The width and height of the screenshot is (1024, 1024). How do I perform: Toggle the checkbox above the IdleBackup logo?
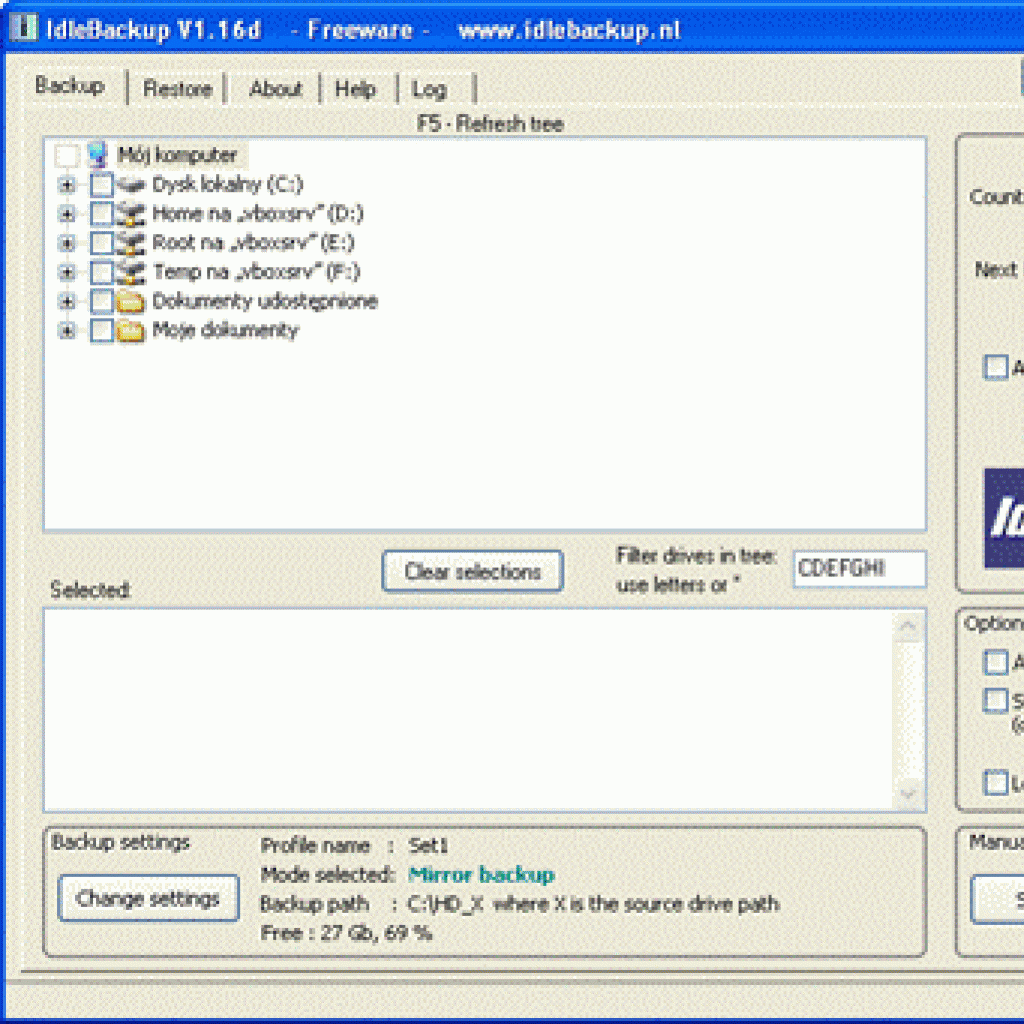point(996,367)
